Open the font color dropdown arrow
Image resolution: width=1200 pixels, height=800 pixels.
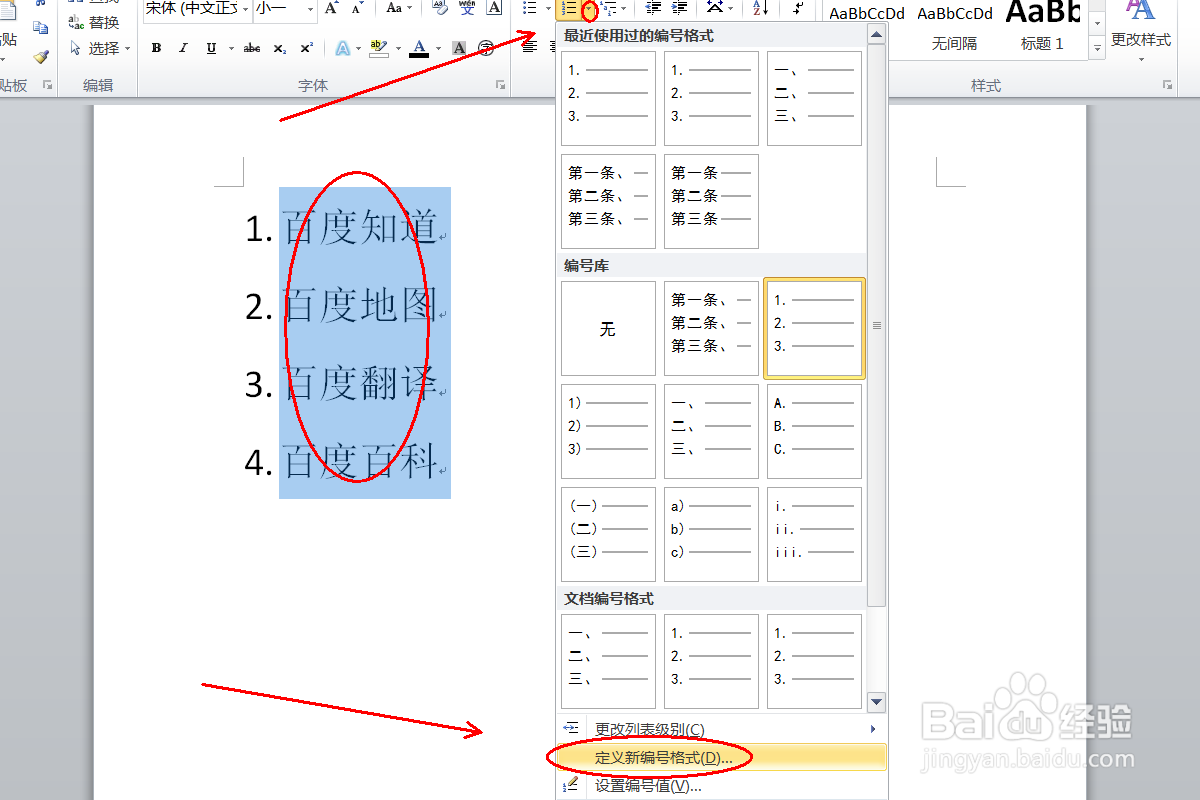tap(437, 48)
